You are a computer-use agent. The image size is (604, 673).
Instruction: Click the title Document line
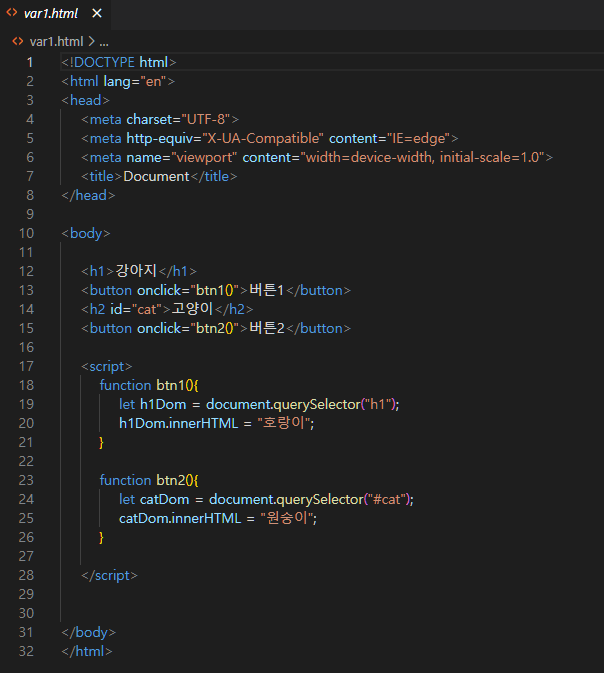[x=159, y=176]
